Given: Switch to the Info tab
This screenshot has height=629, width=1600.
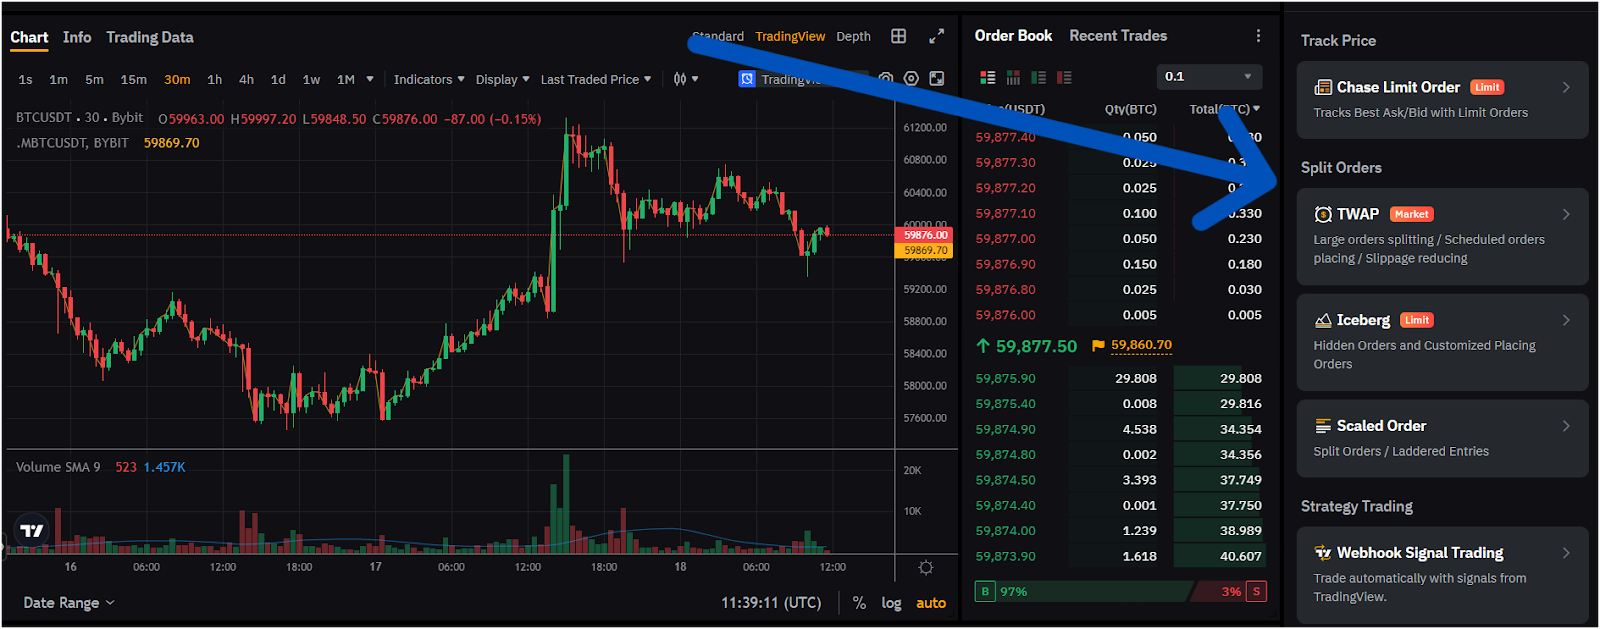Looking at the screenshot, I should pyautogui.click(x=77, y=37).
